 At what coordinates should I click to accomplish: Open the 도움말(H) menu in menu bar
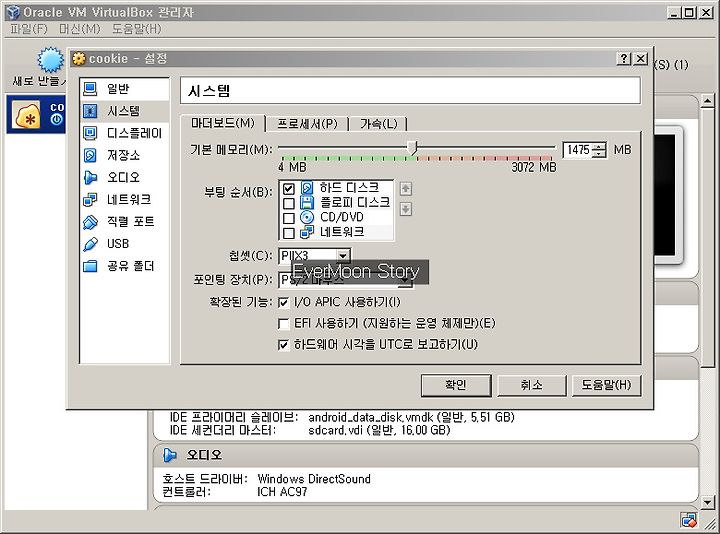136,29
